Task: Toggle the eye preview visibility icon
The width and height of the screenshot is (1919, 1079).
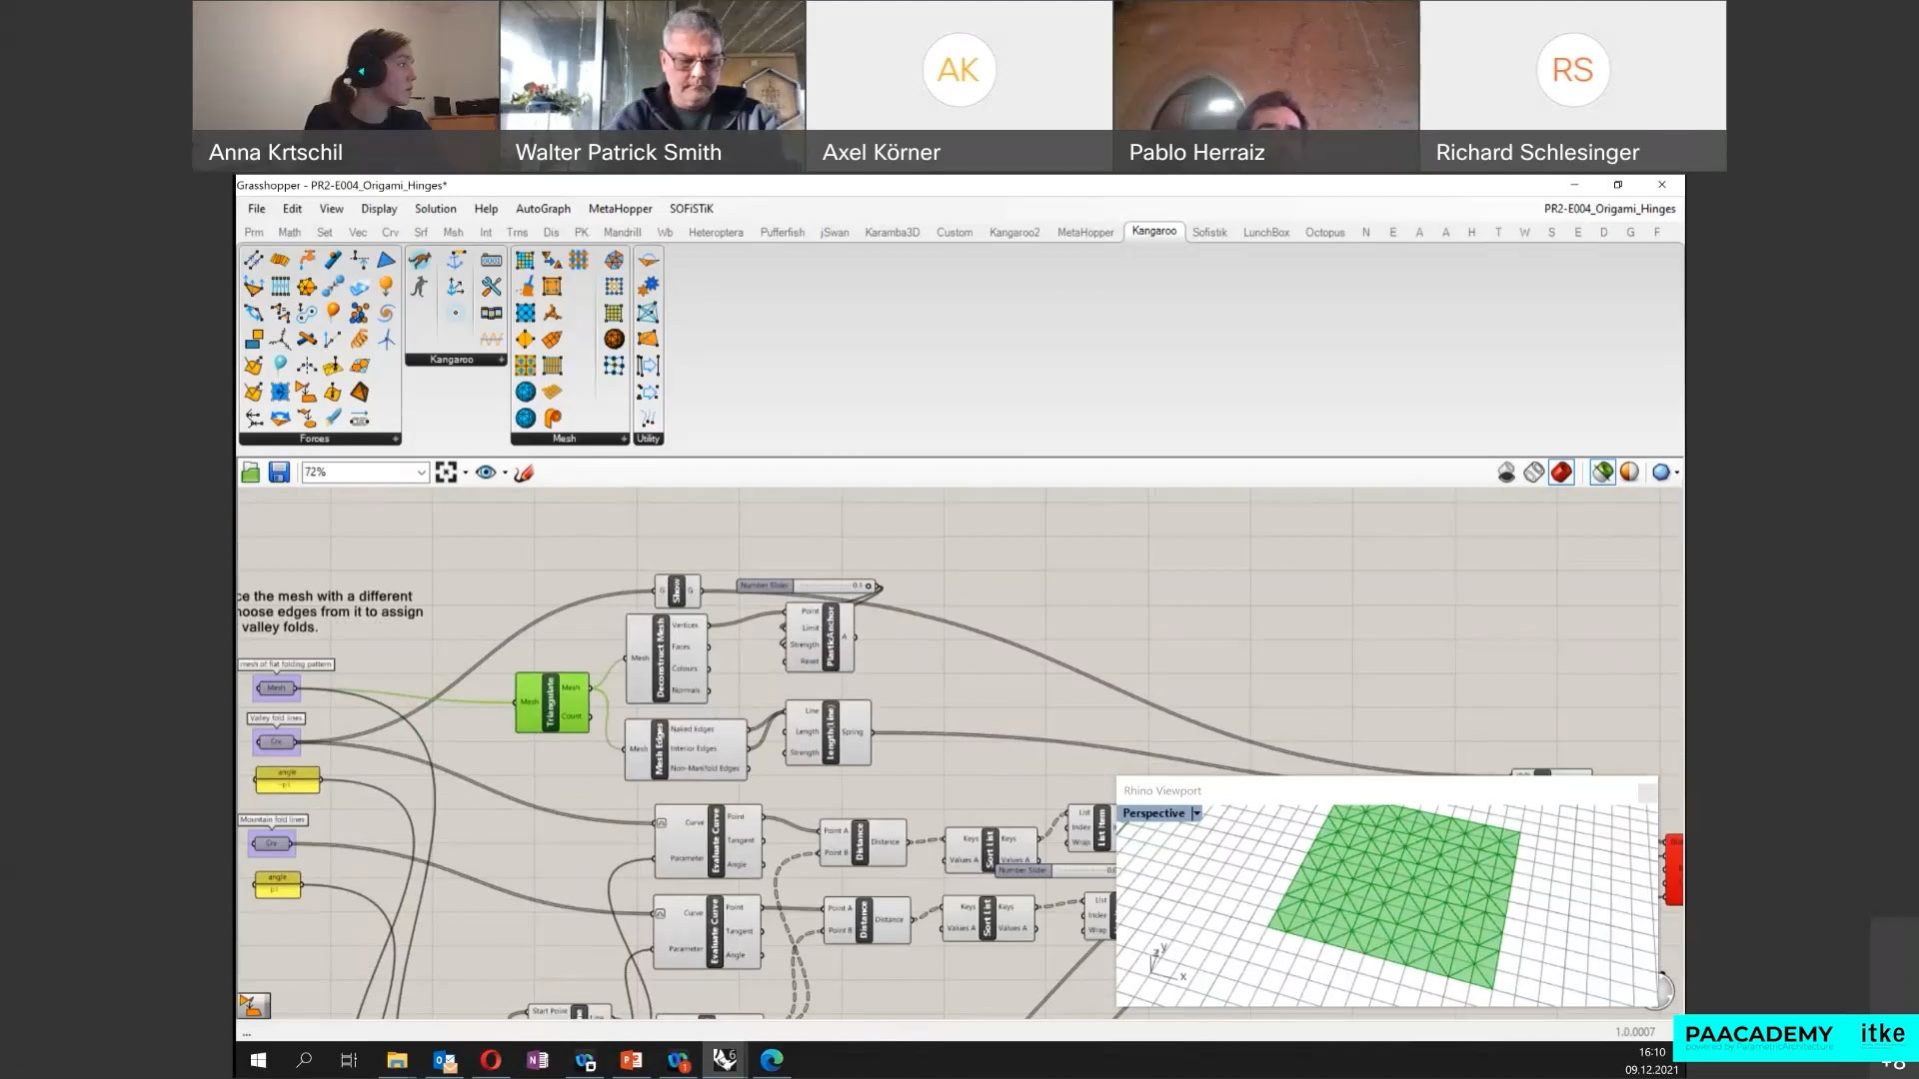Action: [486, 472]
